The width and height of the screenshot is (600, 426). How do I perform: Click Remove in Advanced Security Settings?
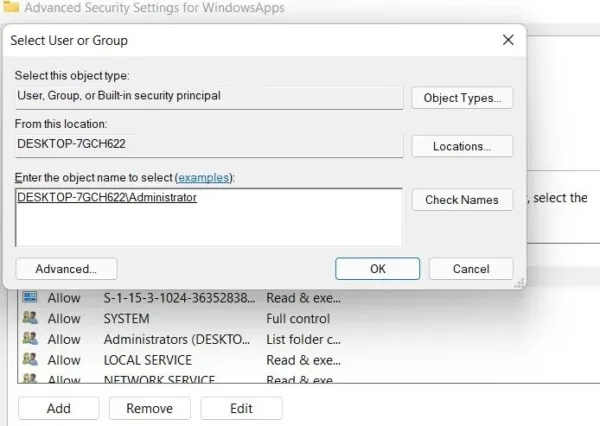[150, 408]
